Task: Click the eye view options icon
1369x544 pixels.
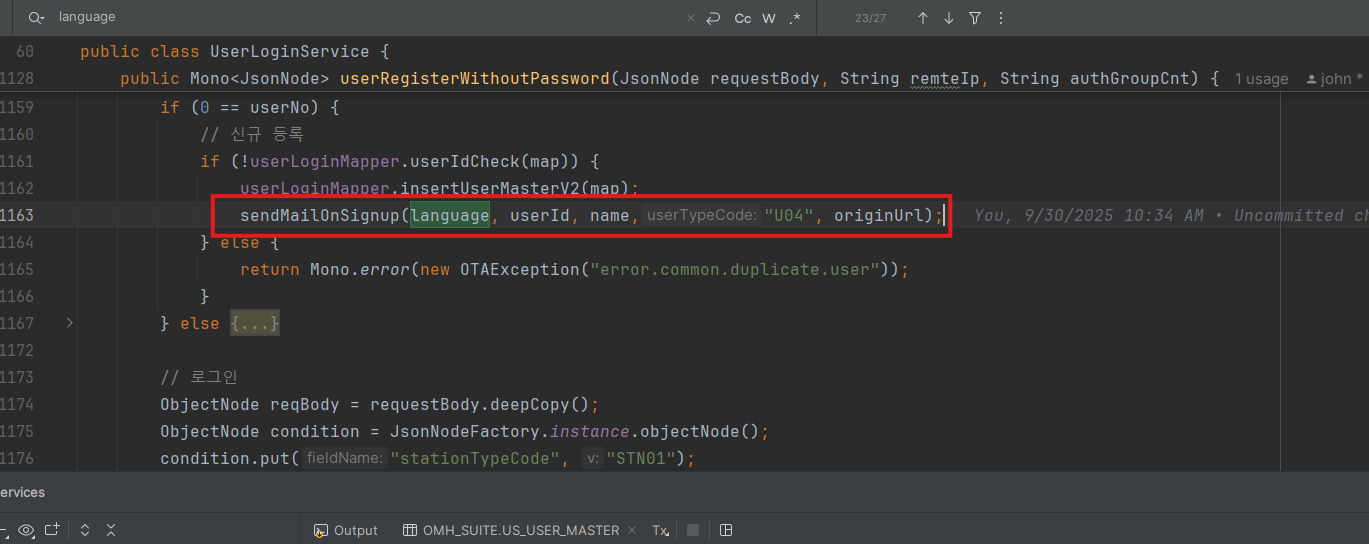Action: 26,530
